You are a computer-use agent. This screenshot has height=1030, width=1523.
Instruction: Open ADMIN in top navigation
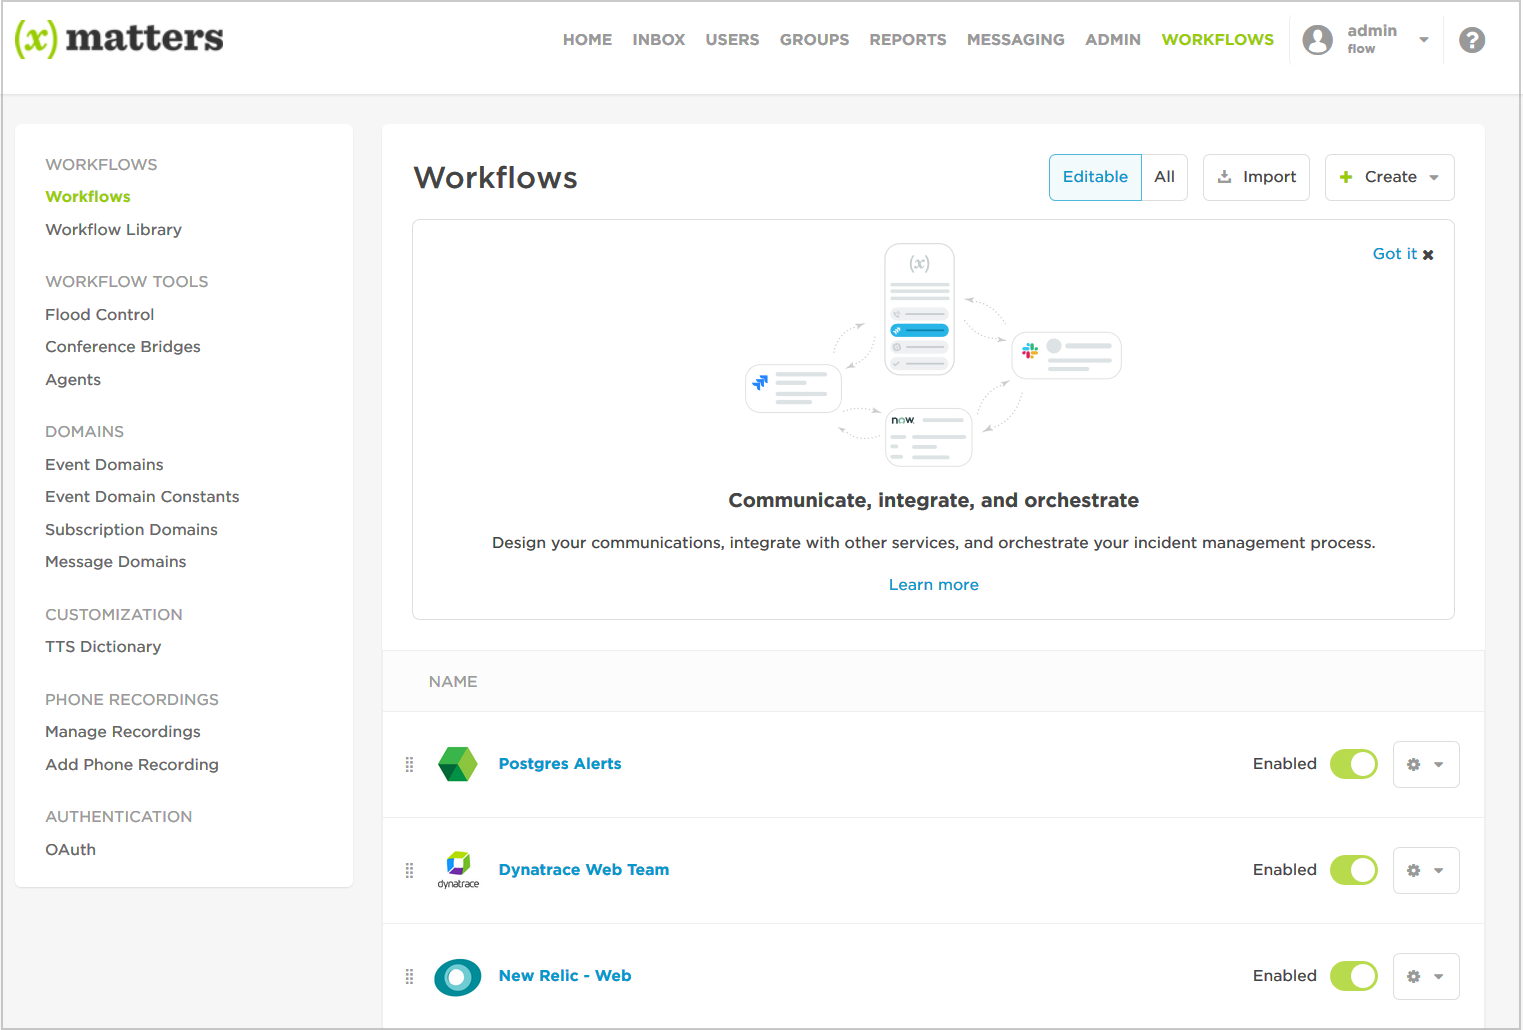pyautogui.click(x=1113, y=40)
